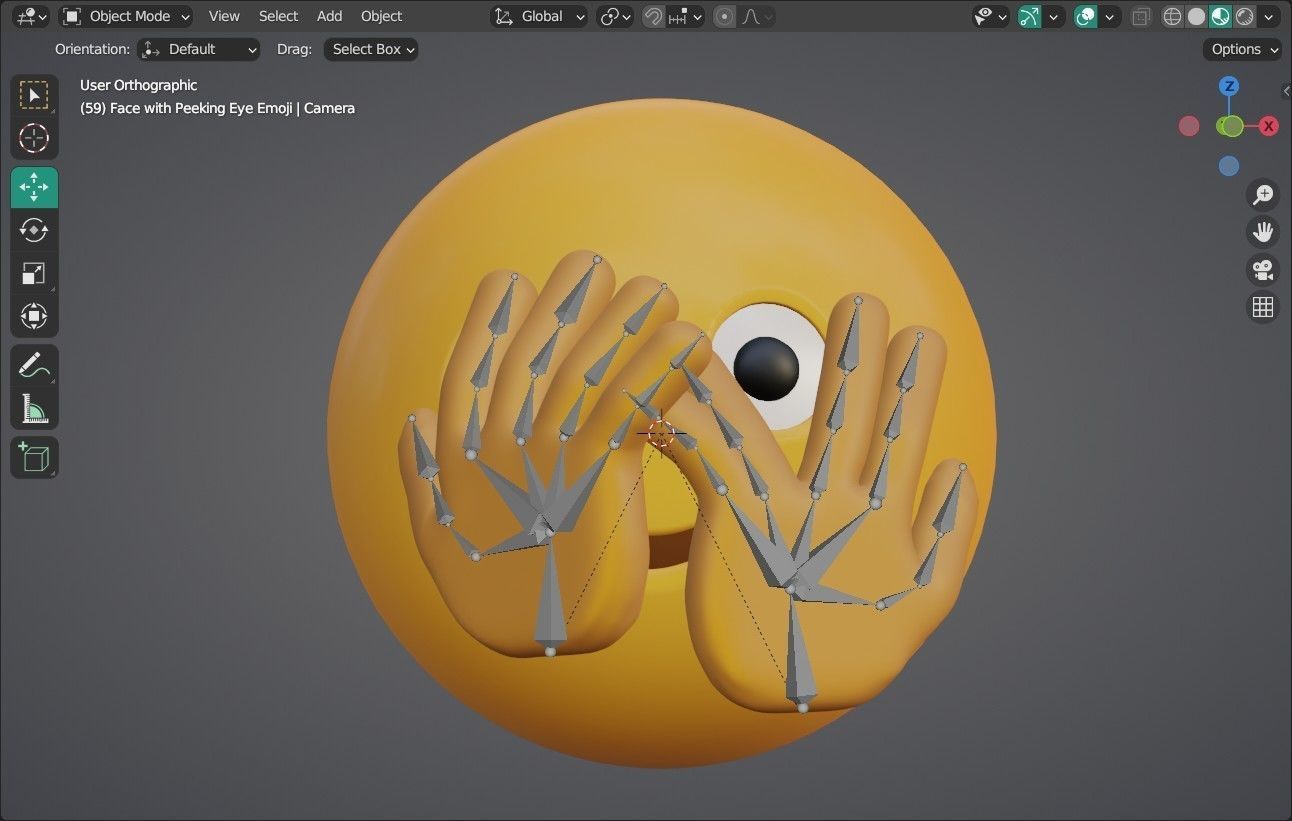Image resolution: width=1292 pixels, height=821 pixels.
Task: Click the zoom magnifier viewport icon
Action: [1263, 194]
